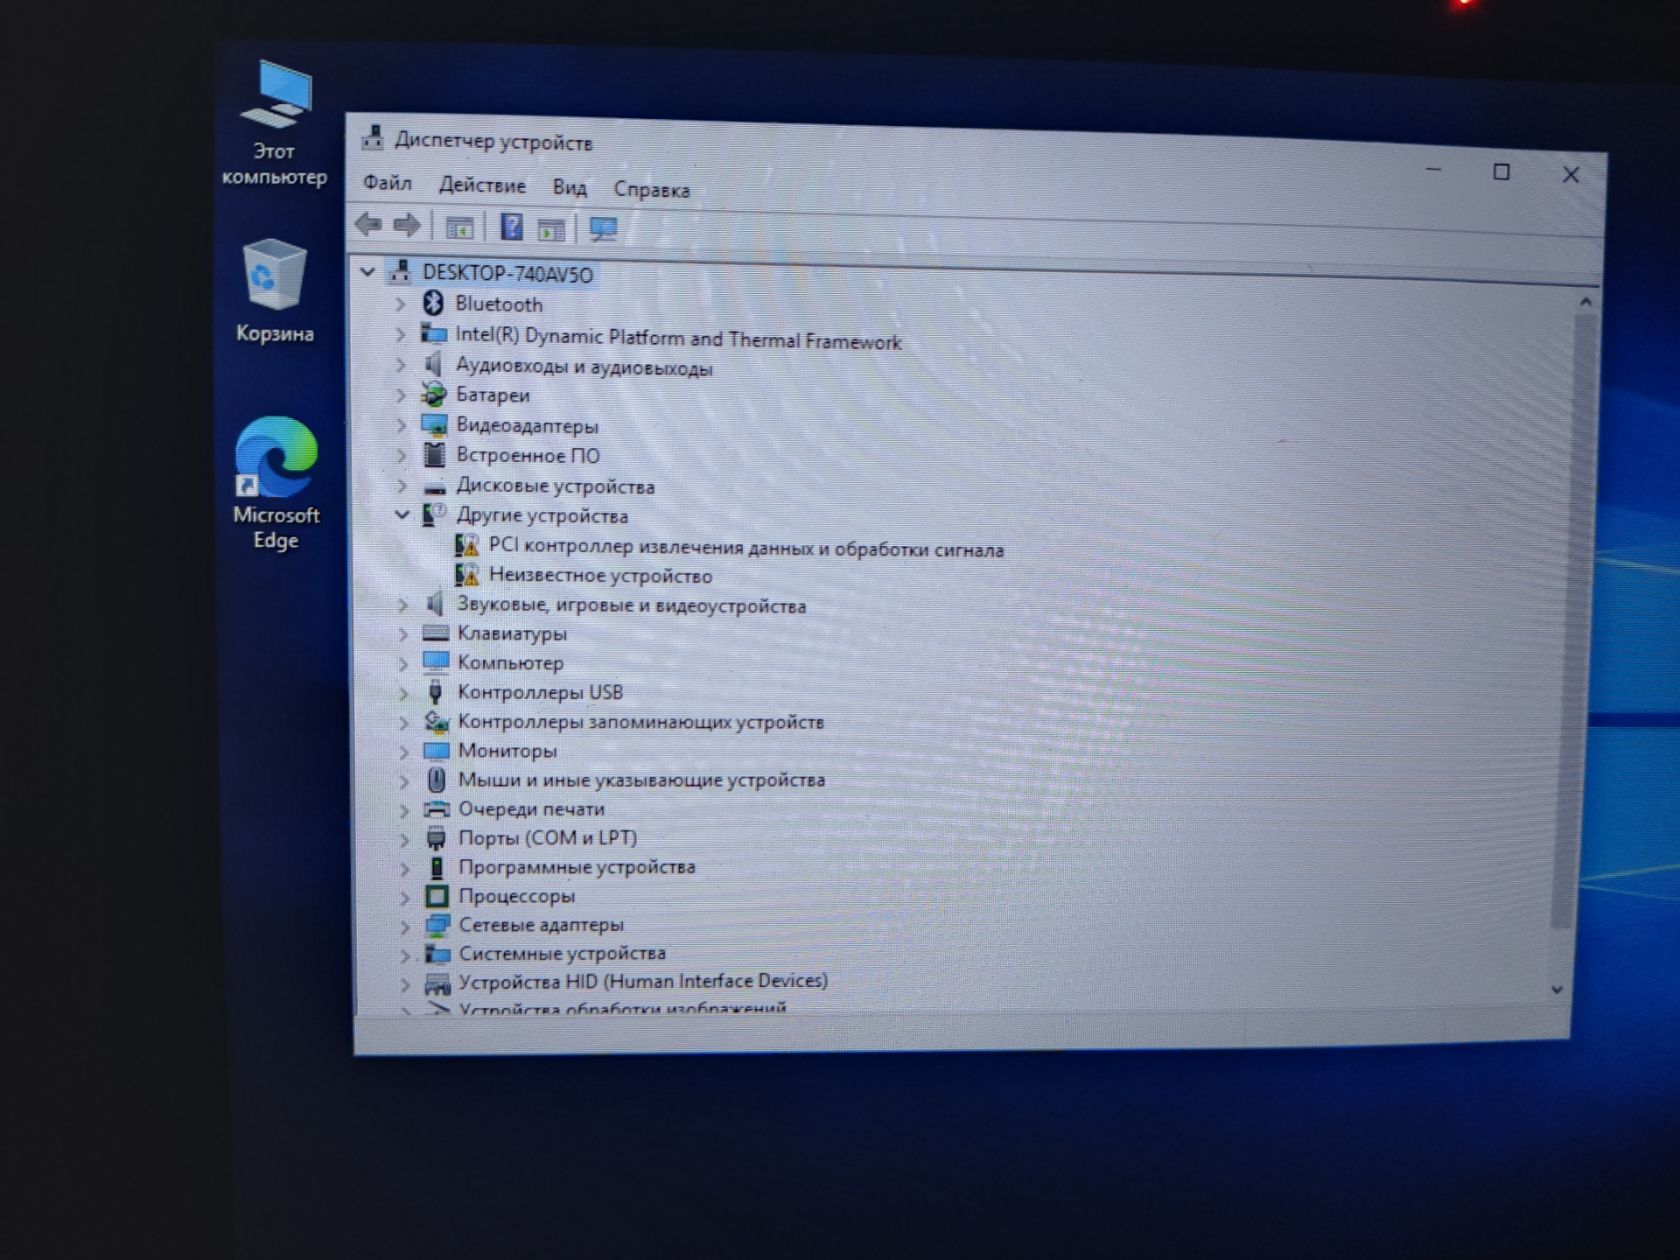
Task: Select Системные устройства row
Action: [562, 953]
